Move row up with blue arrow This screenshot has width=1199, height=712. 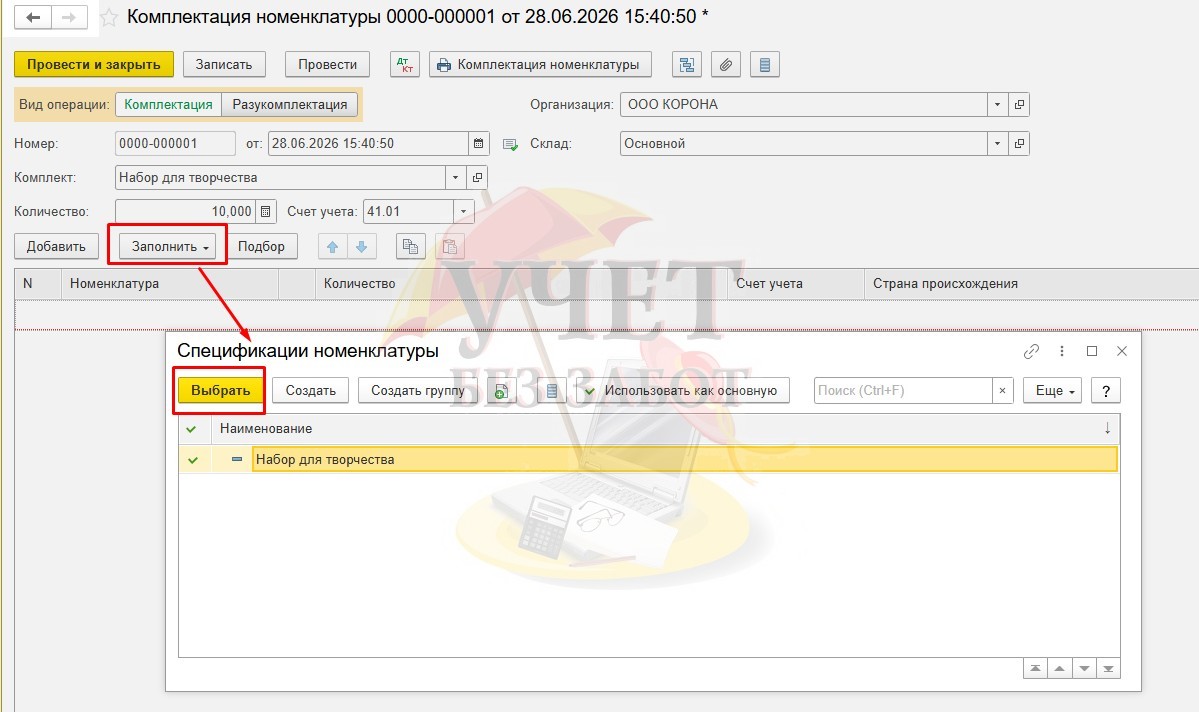coord(332,246)
